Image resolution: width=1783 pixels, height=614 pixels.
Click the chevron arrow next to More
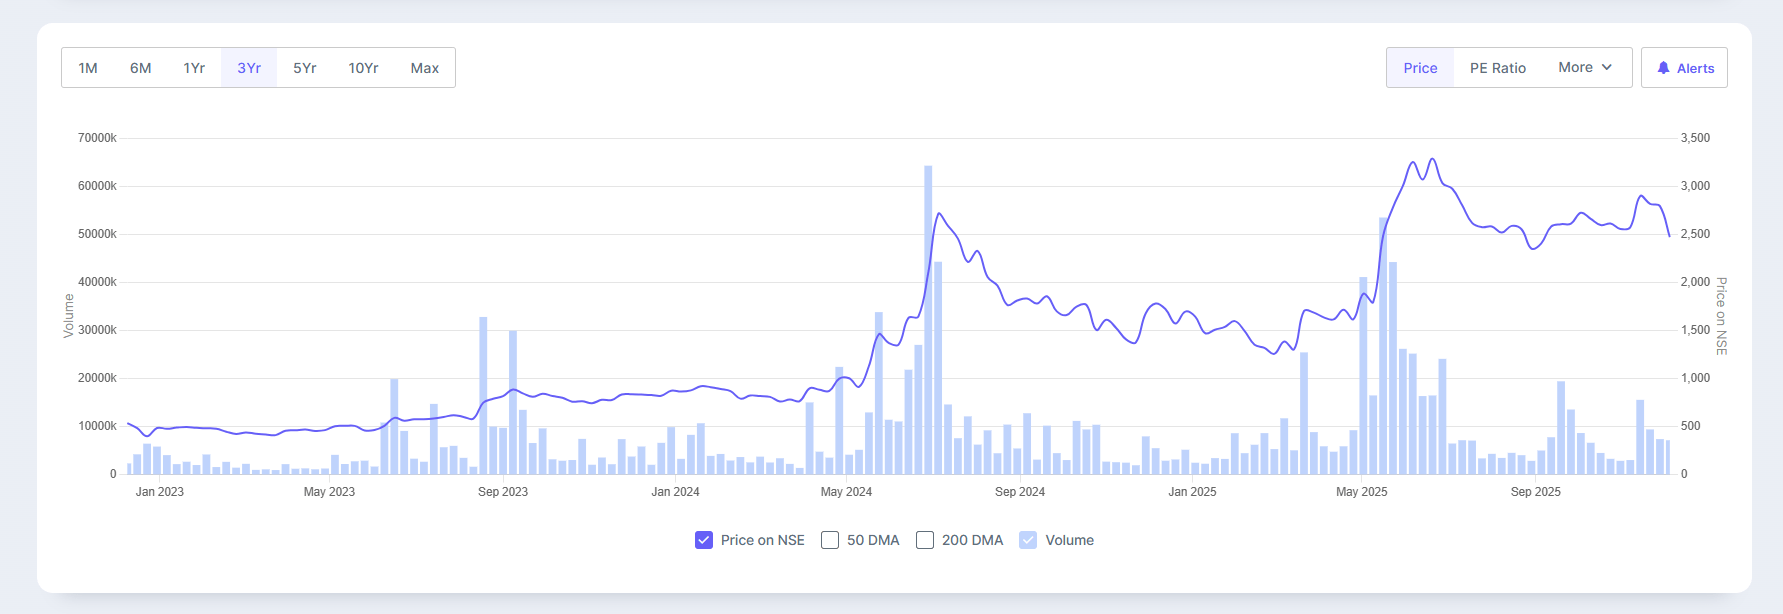1607,67
